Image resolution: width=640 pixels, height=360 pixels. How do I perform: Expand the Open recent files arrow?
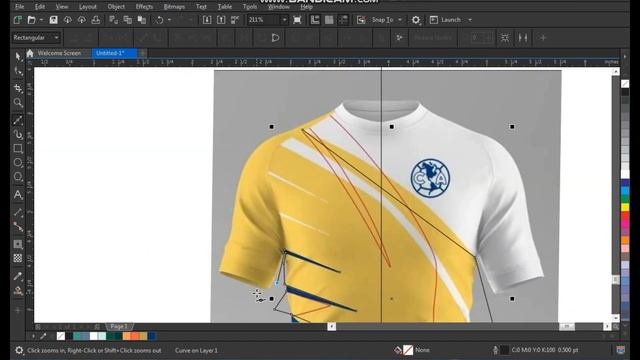tap(41, 20)
